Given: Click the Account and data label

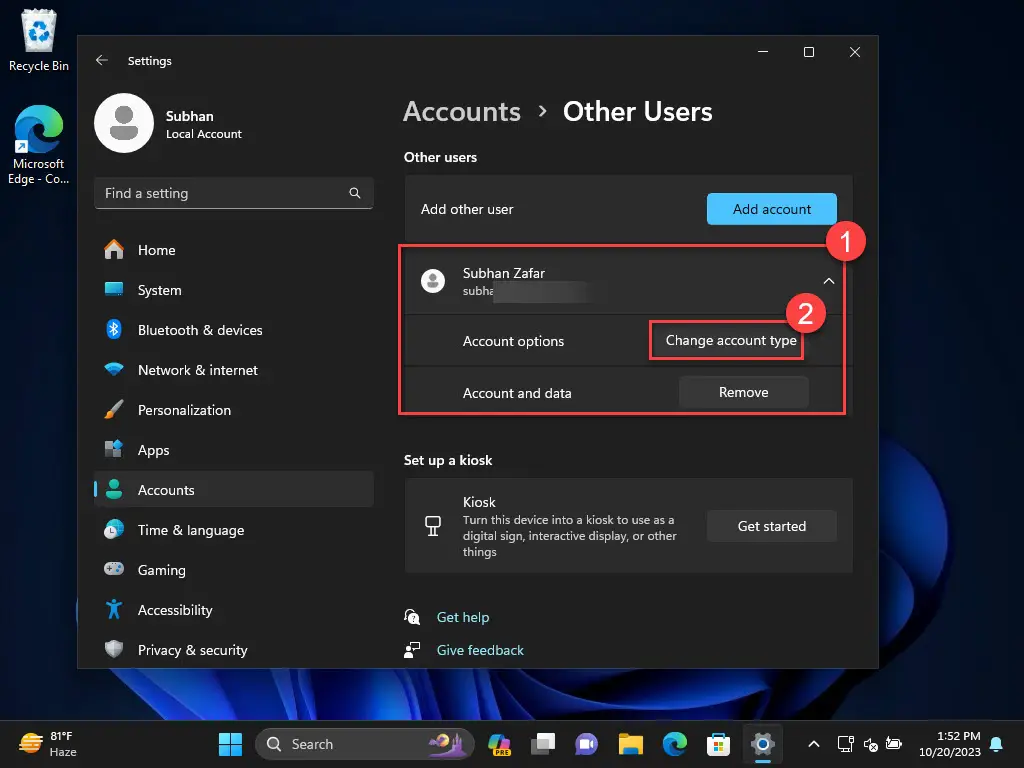Looking at the screenshot, I should [517, 393].
